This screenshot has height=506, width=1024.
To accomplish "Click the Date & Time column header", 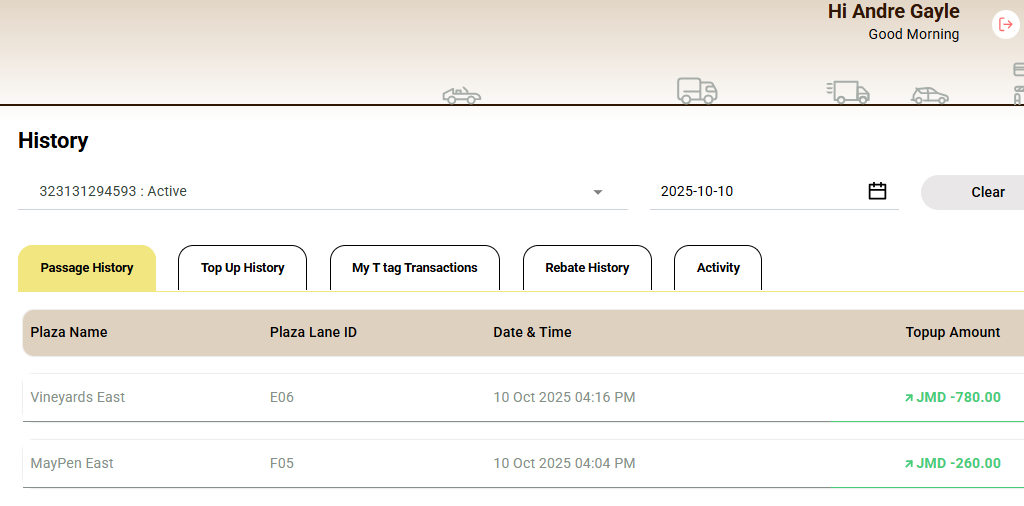I will pos(532,332).
